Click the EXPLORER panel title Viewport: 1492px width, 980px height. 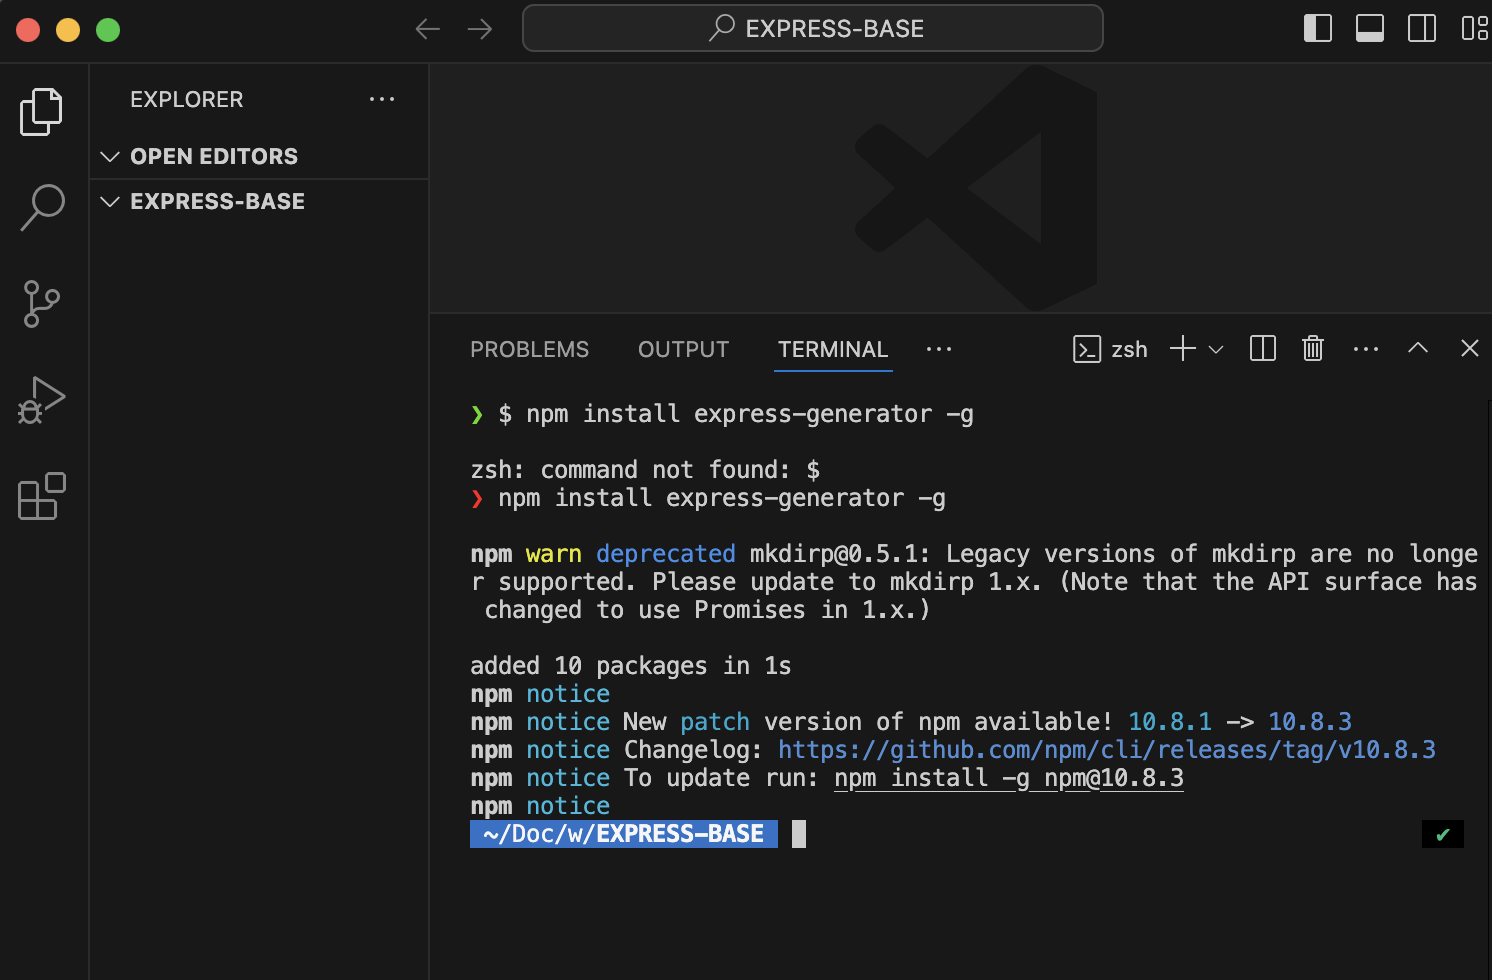[187, 99]
